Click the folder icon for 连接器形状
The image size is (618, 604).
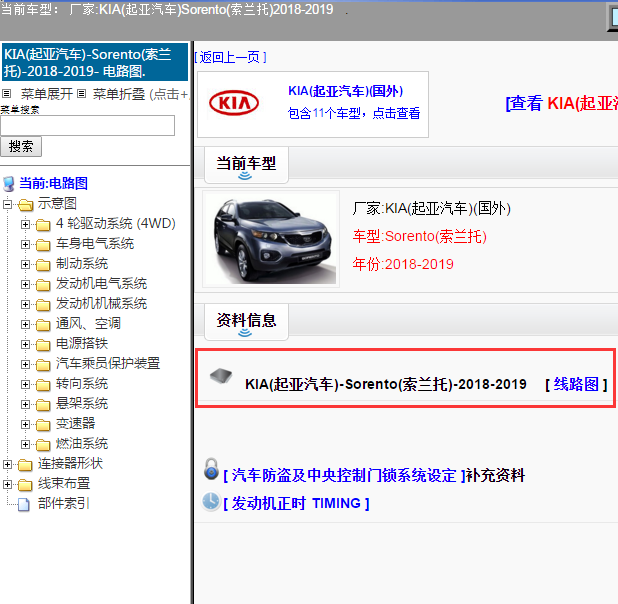point(25,465)
